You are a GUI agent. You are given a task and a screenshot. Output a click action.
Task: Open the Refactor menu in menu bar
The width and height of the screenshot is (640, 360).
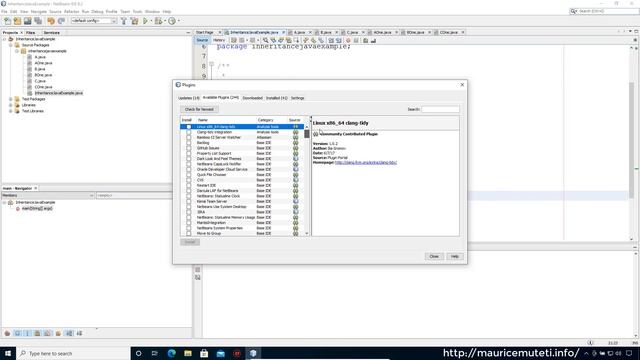pyautogui.click(x=71, y=11)
